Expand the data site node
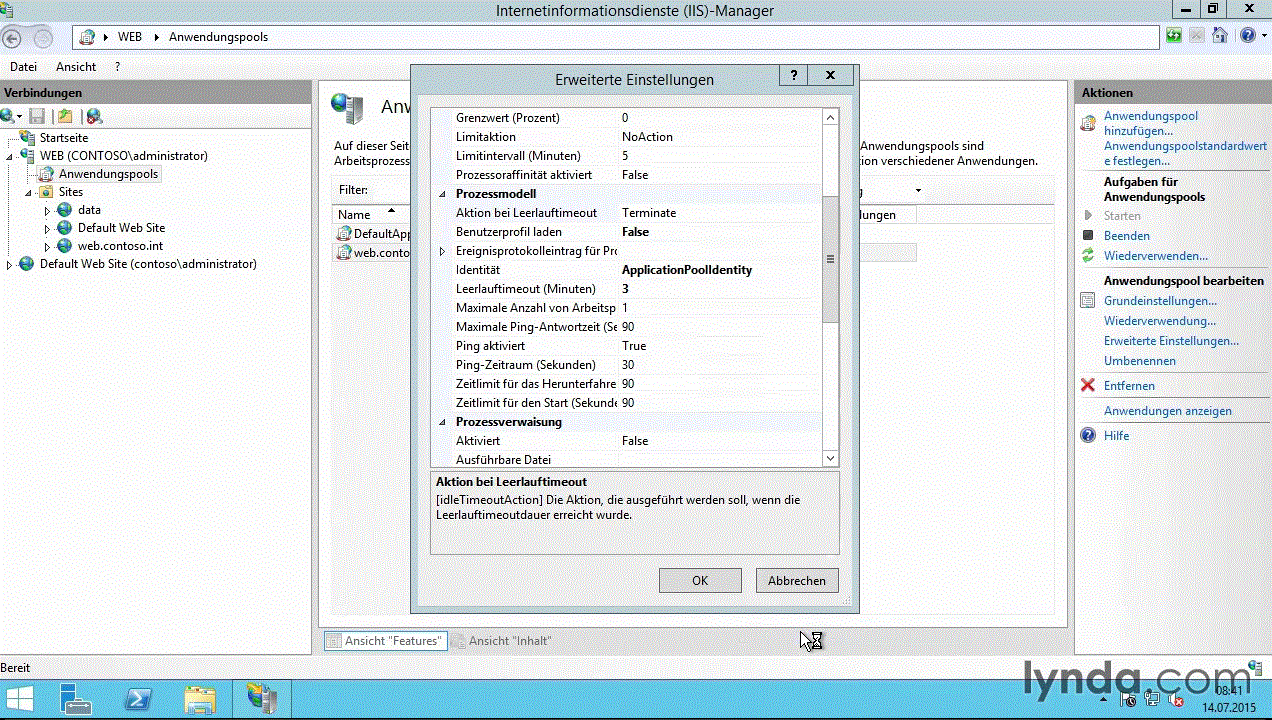Viewport: 1272px width, 720px height. click(x=47, y=211)
